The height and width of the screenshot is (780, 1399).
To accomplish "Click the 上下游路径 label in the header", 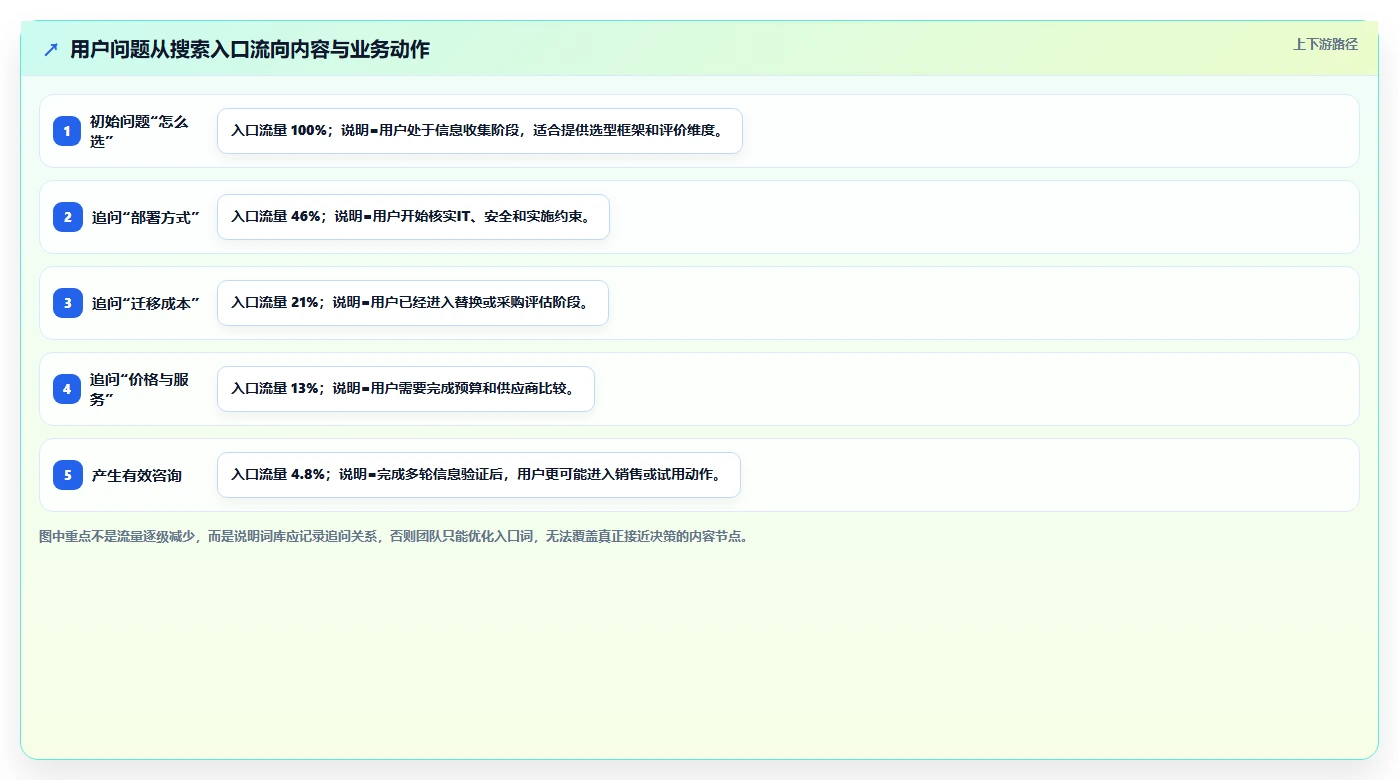I will point(1325,44).
